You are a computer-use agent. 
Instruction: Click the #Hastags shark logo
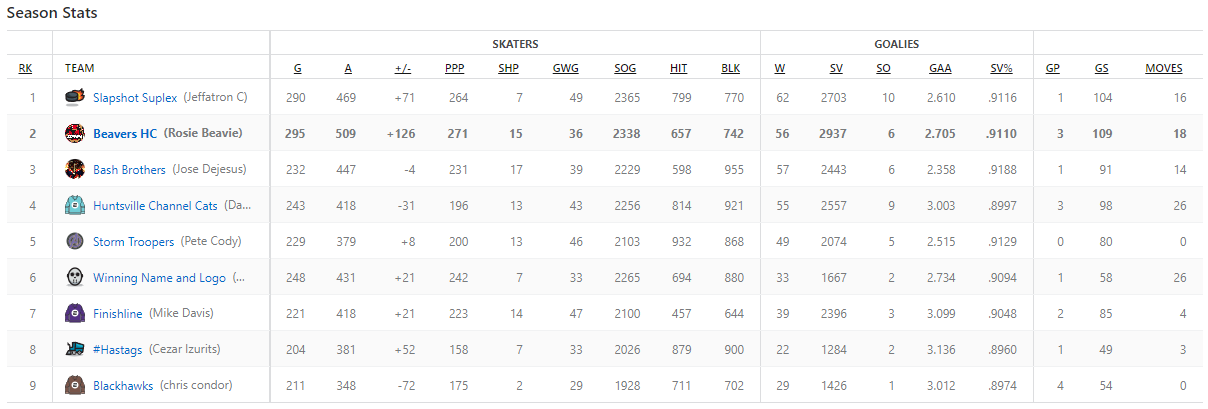(x=74, y=350)
